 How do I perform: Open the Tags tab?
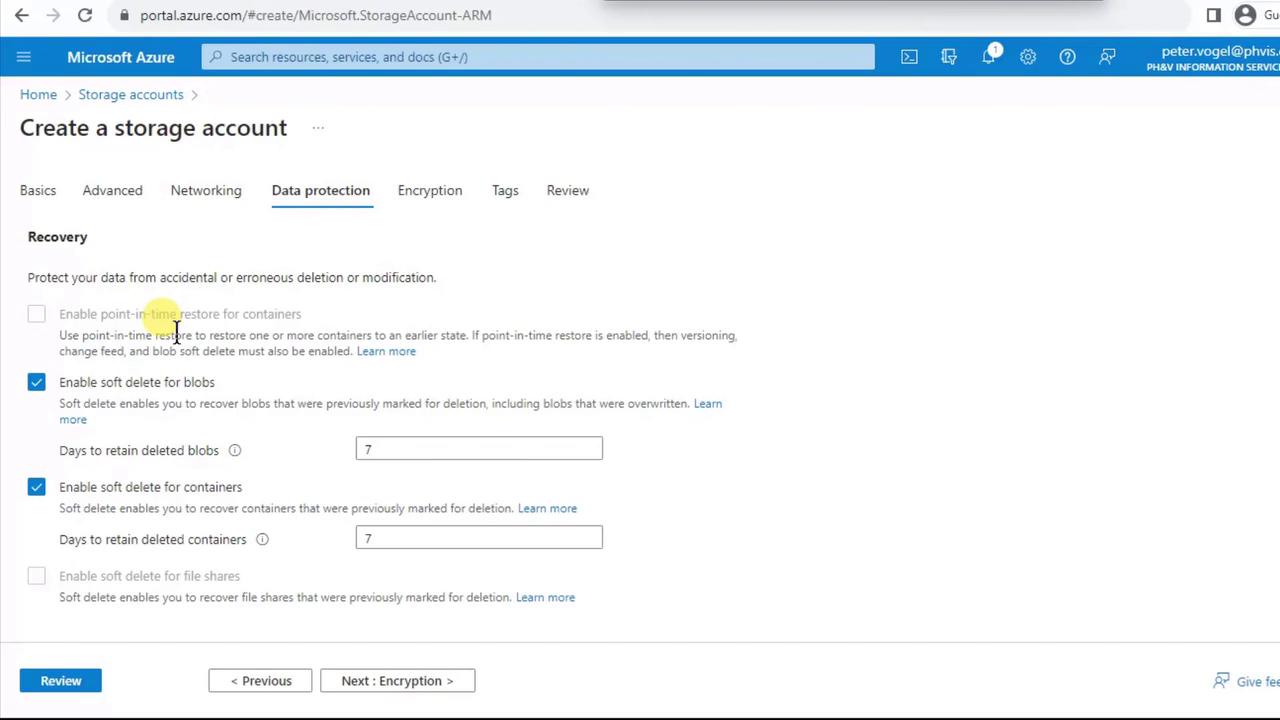pos(505,190)
